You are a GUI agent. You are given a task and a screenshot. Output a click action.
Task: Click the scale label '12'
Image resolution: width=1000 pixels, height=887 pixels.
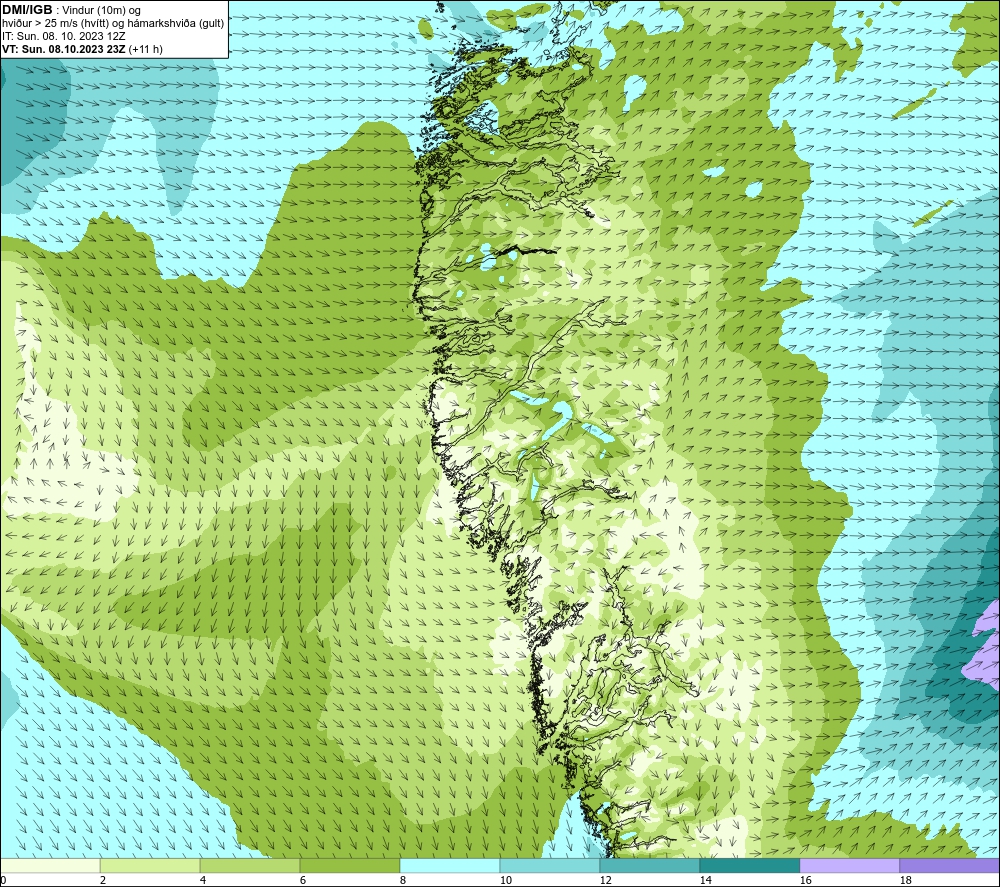[x=605, y=881]
